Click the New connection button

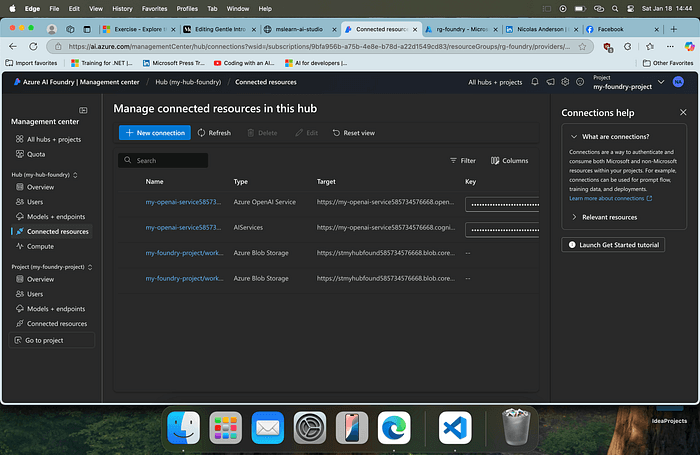click(154, 133)
